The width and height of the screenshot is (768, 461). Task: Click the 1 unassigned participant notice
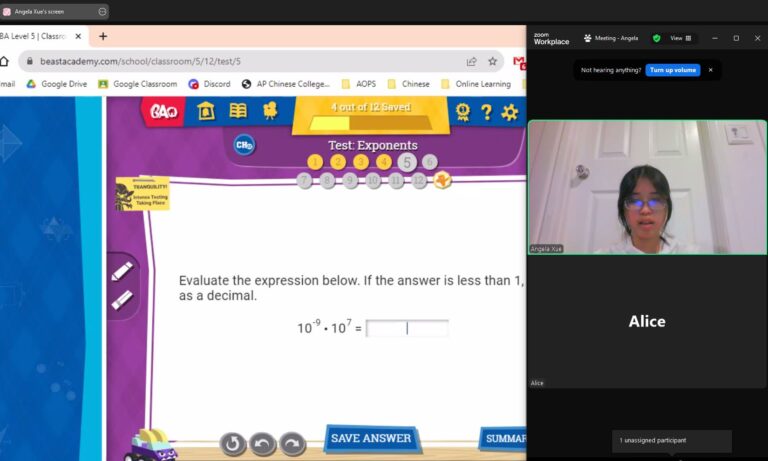[672, 440]
